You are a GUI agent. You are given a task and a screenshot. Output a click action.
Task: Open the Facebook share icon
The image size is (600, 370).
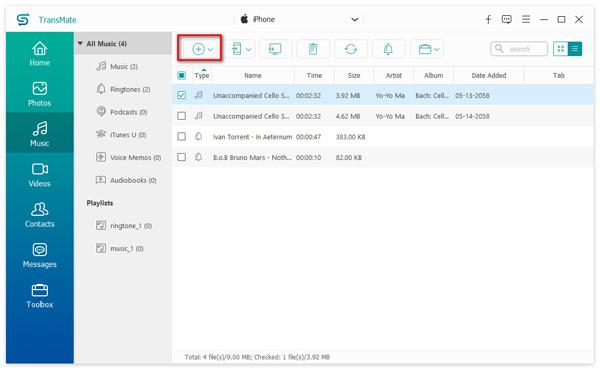488,20
